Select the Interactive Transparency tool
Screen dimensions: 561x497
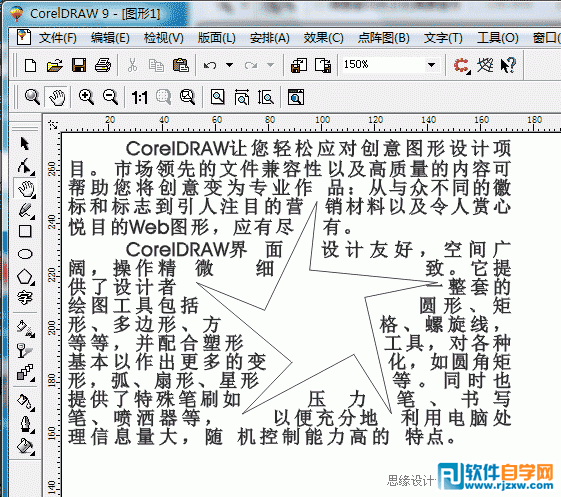point(25,351)
